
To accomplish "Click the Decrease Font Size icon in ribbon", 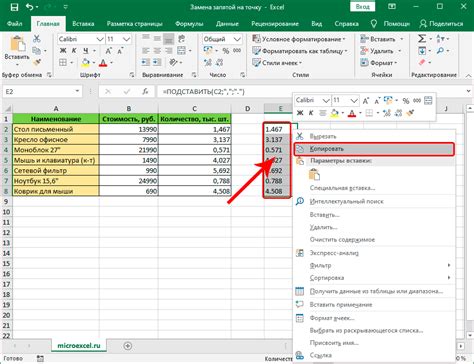I will [120, 51].
